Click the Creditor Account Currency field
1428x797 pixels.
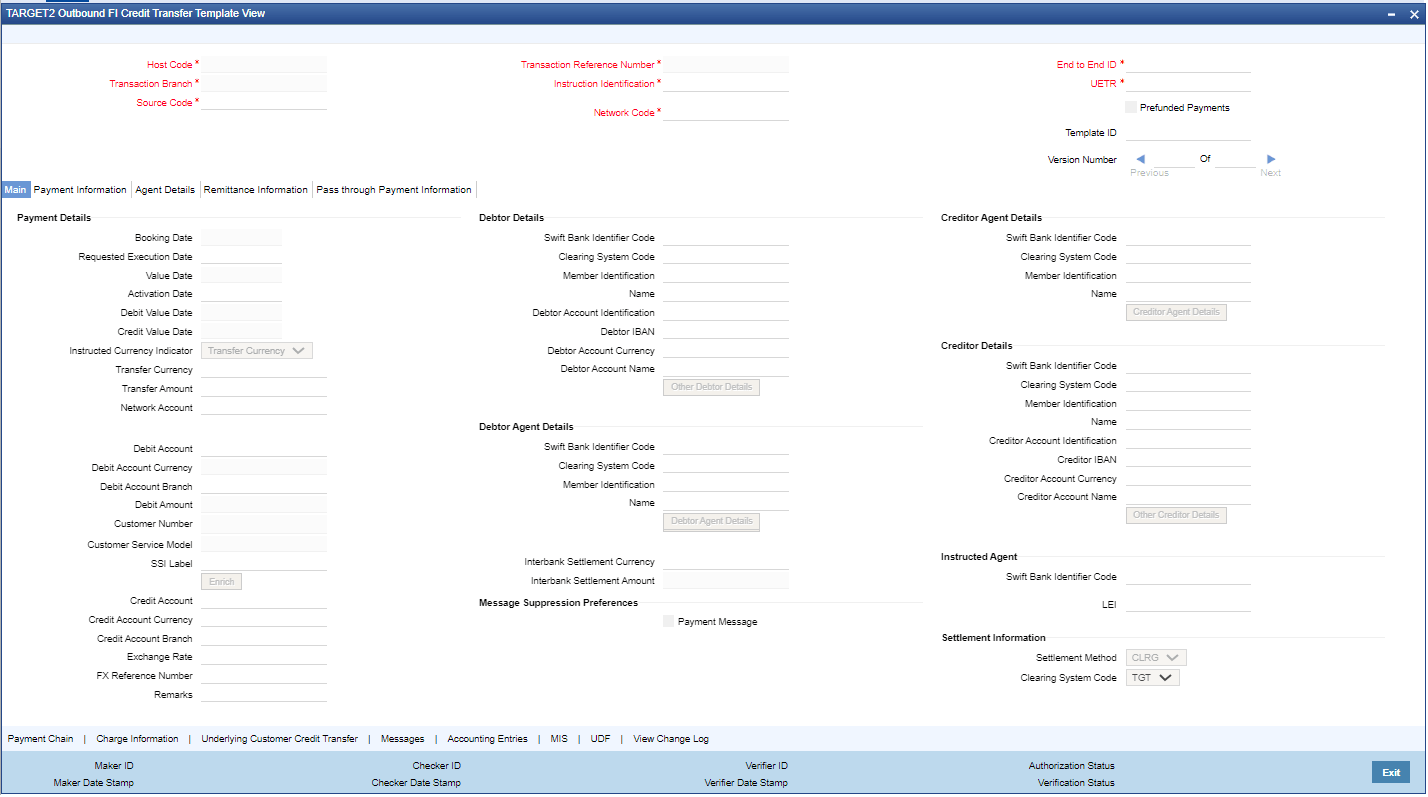[1188, 478]
